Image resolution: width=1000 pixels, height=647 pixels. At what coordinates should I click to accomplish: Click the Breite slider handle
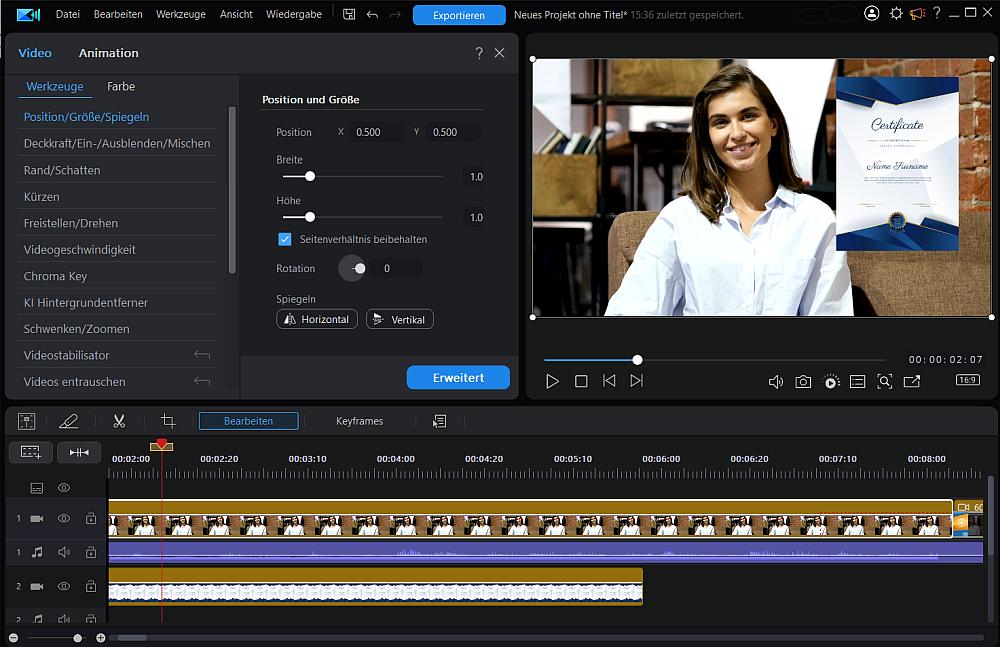tap(310, 176)
